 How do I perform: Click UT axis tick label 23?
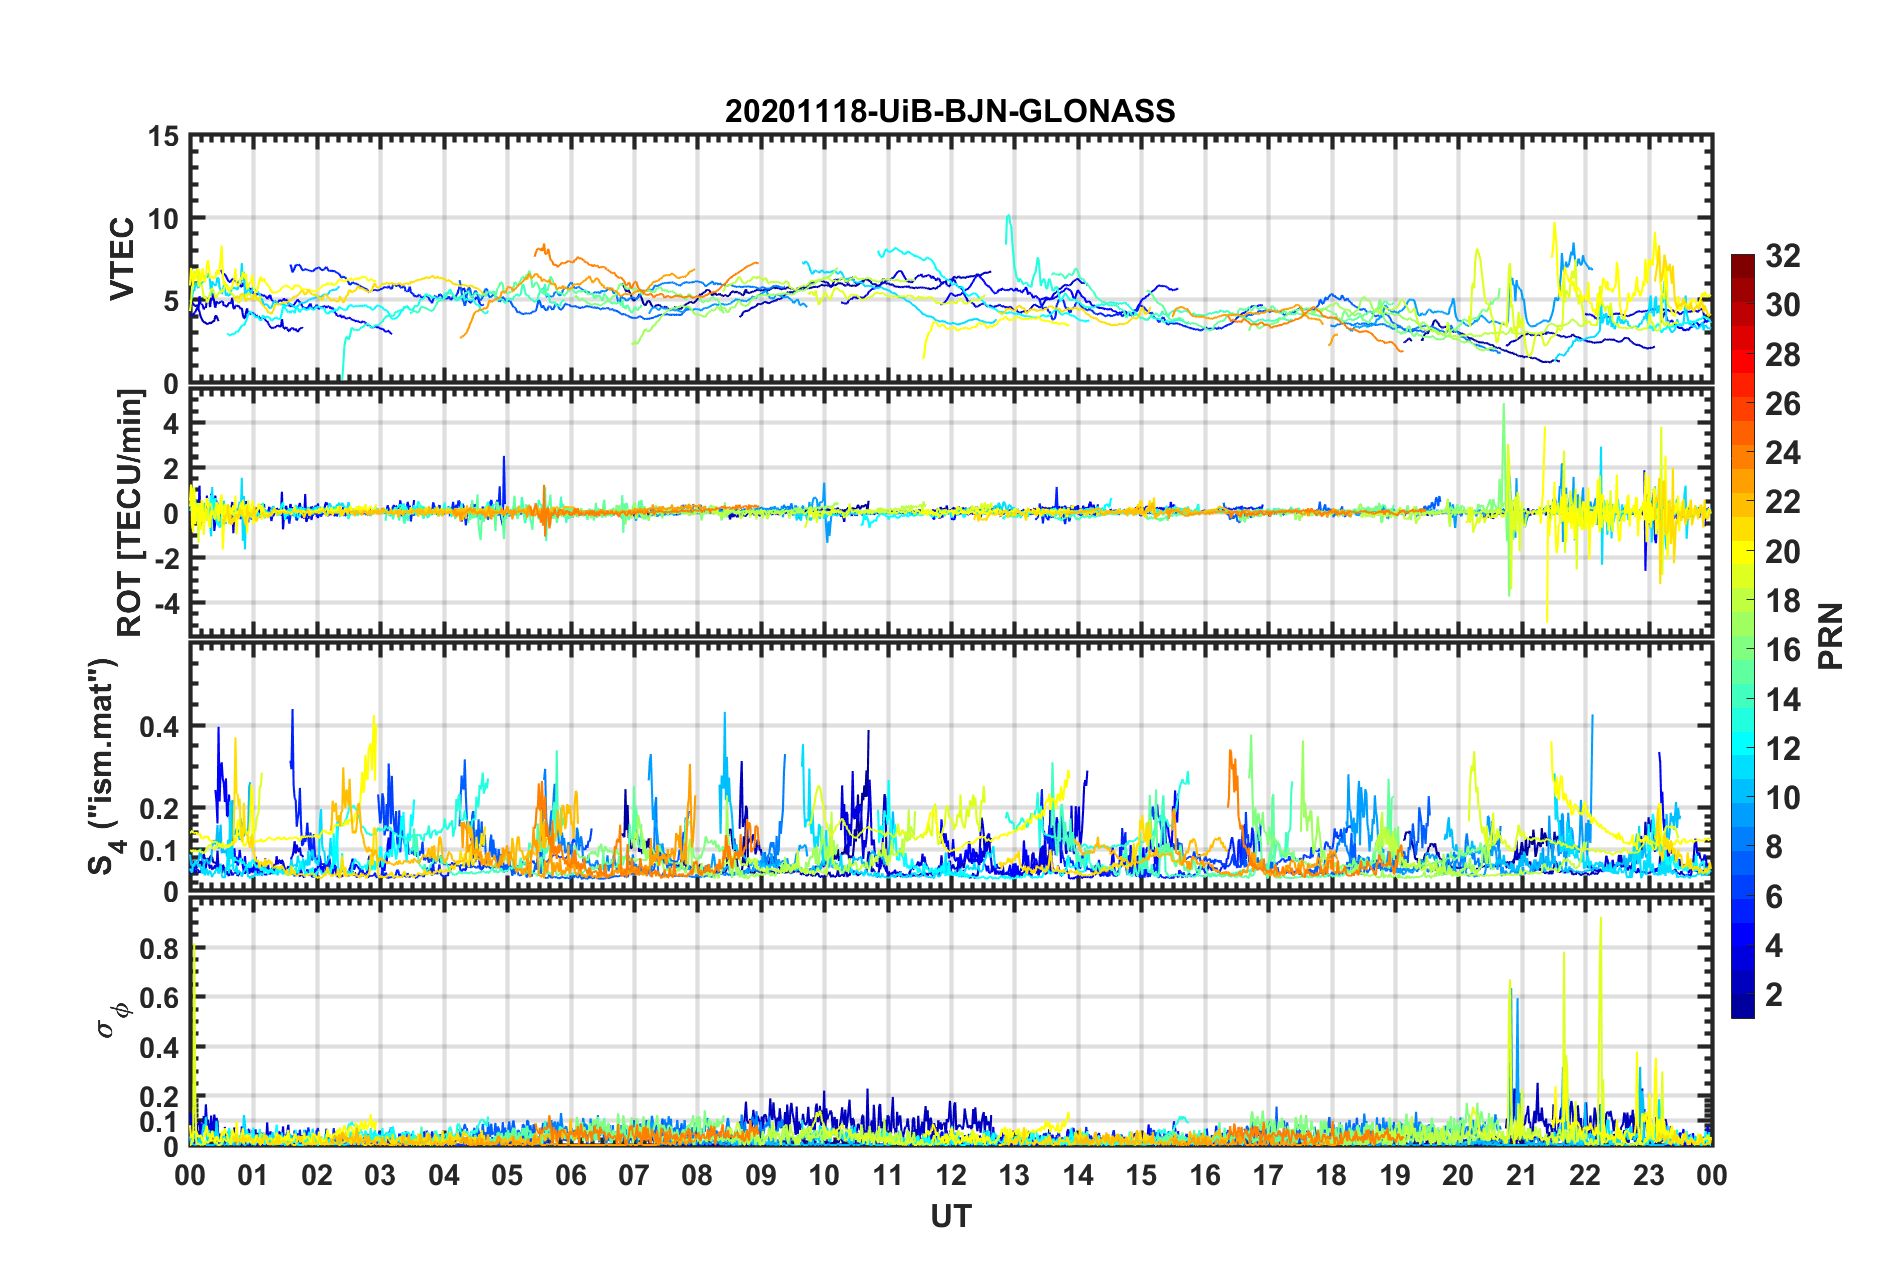click(1649, 1175)
